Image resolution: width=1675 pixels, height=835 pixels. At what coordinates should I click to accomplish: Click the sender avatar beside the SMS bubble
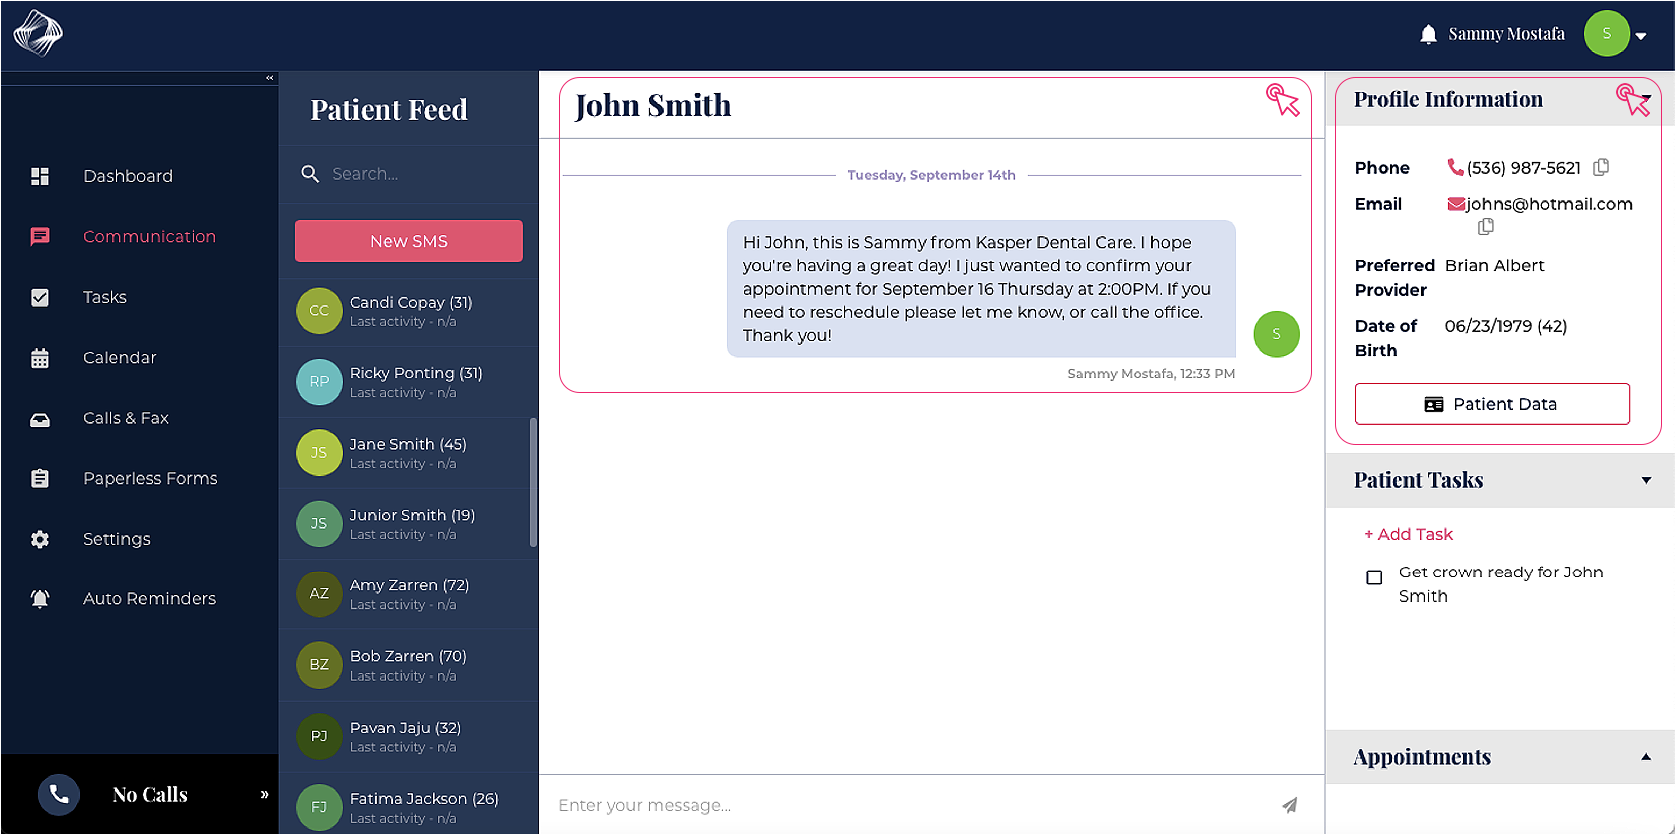click(1276, 334)
